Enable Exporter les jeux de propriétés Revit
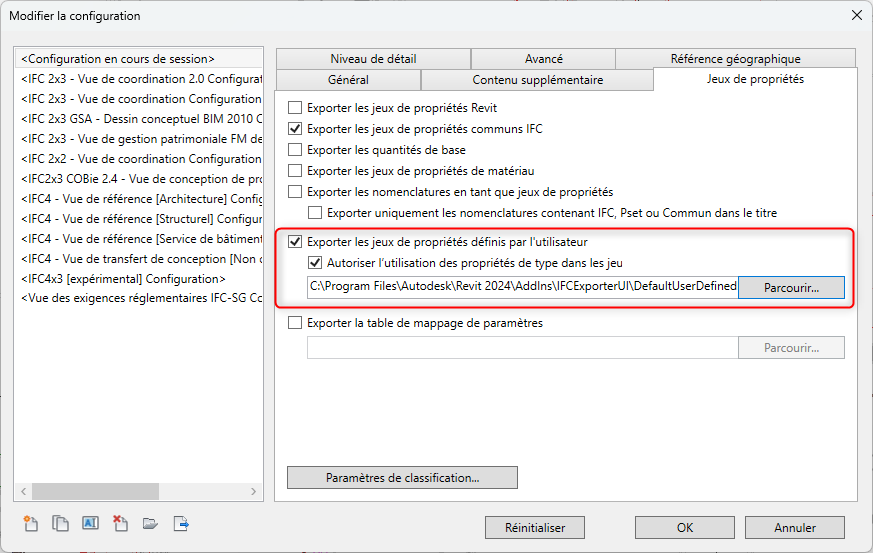873x553 pixels. point(295,108)
